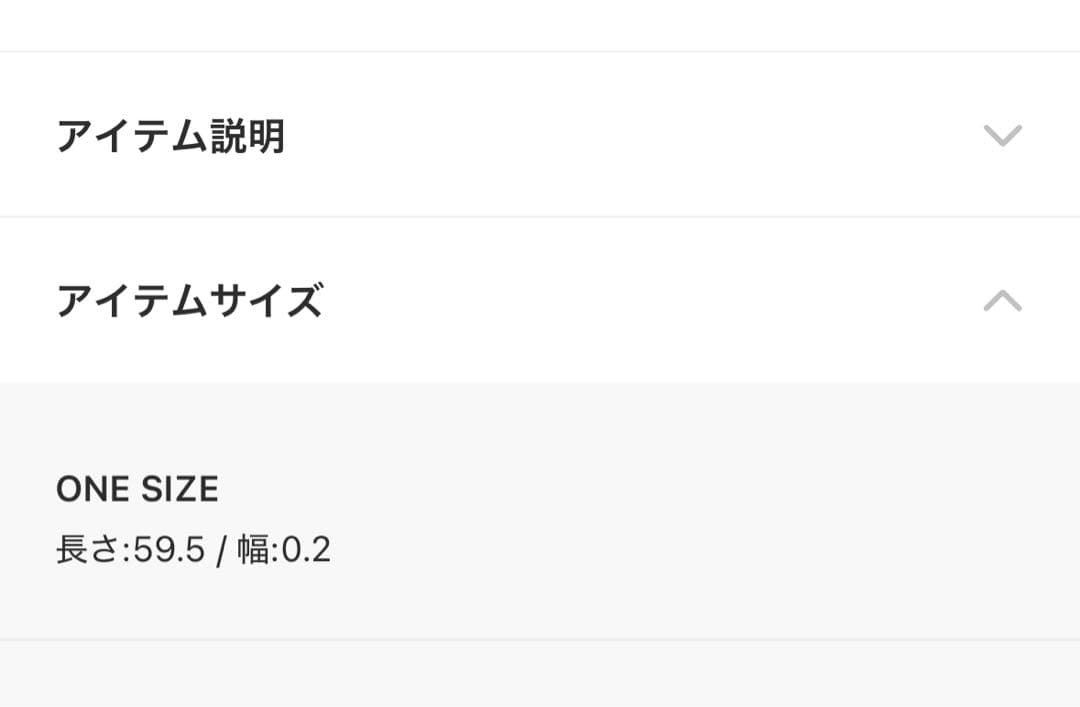Click the empty section below the size details

tap(540, 675)
